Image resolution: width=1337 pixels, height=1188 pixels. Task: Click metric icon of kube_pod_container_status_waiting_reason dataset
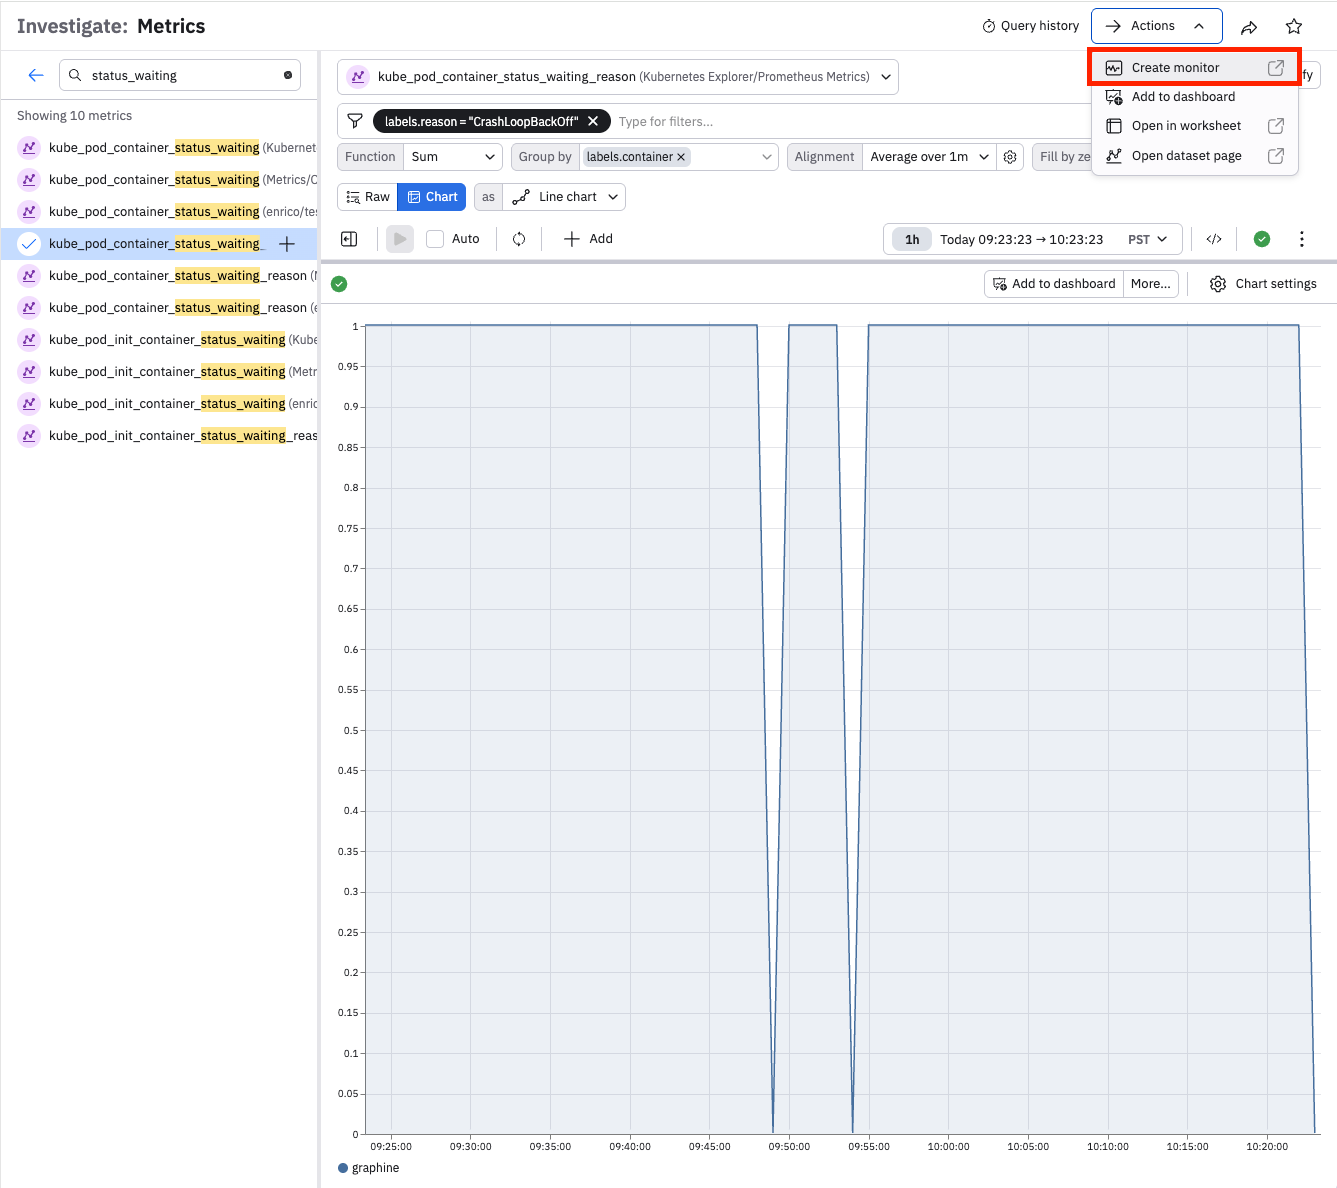tap(358, 77)
